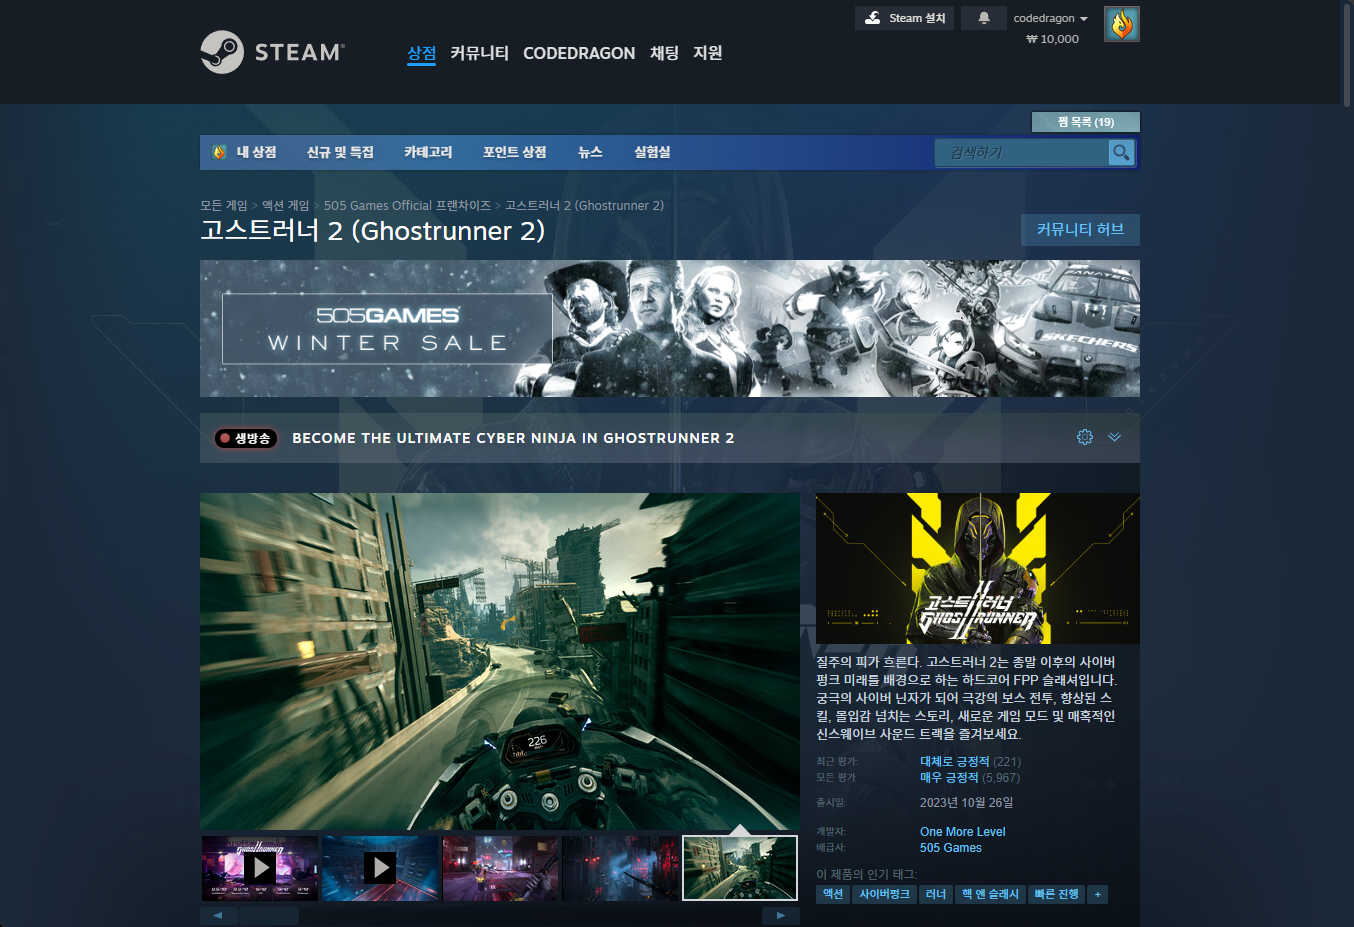Open the 커뮤니티 허브 button
1354x927 pixels.
tap(1080, 230)
